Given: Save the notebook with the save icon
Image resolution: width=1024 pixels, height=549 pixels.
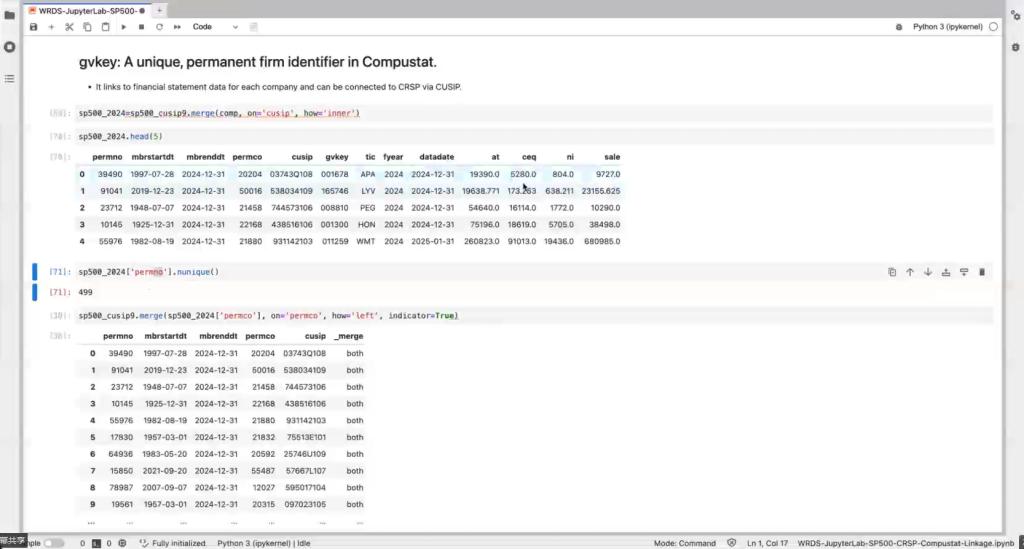Looking at the screenshot, I should 34,27.
